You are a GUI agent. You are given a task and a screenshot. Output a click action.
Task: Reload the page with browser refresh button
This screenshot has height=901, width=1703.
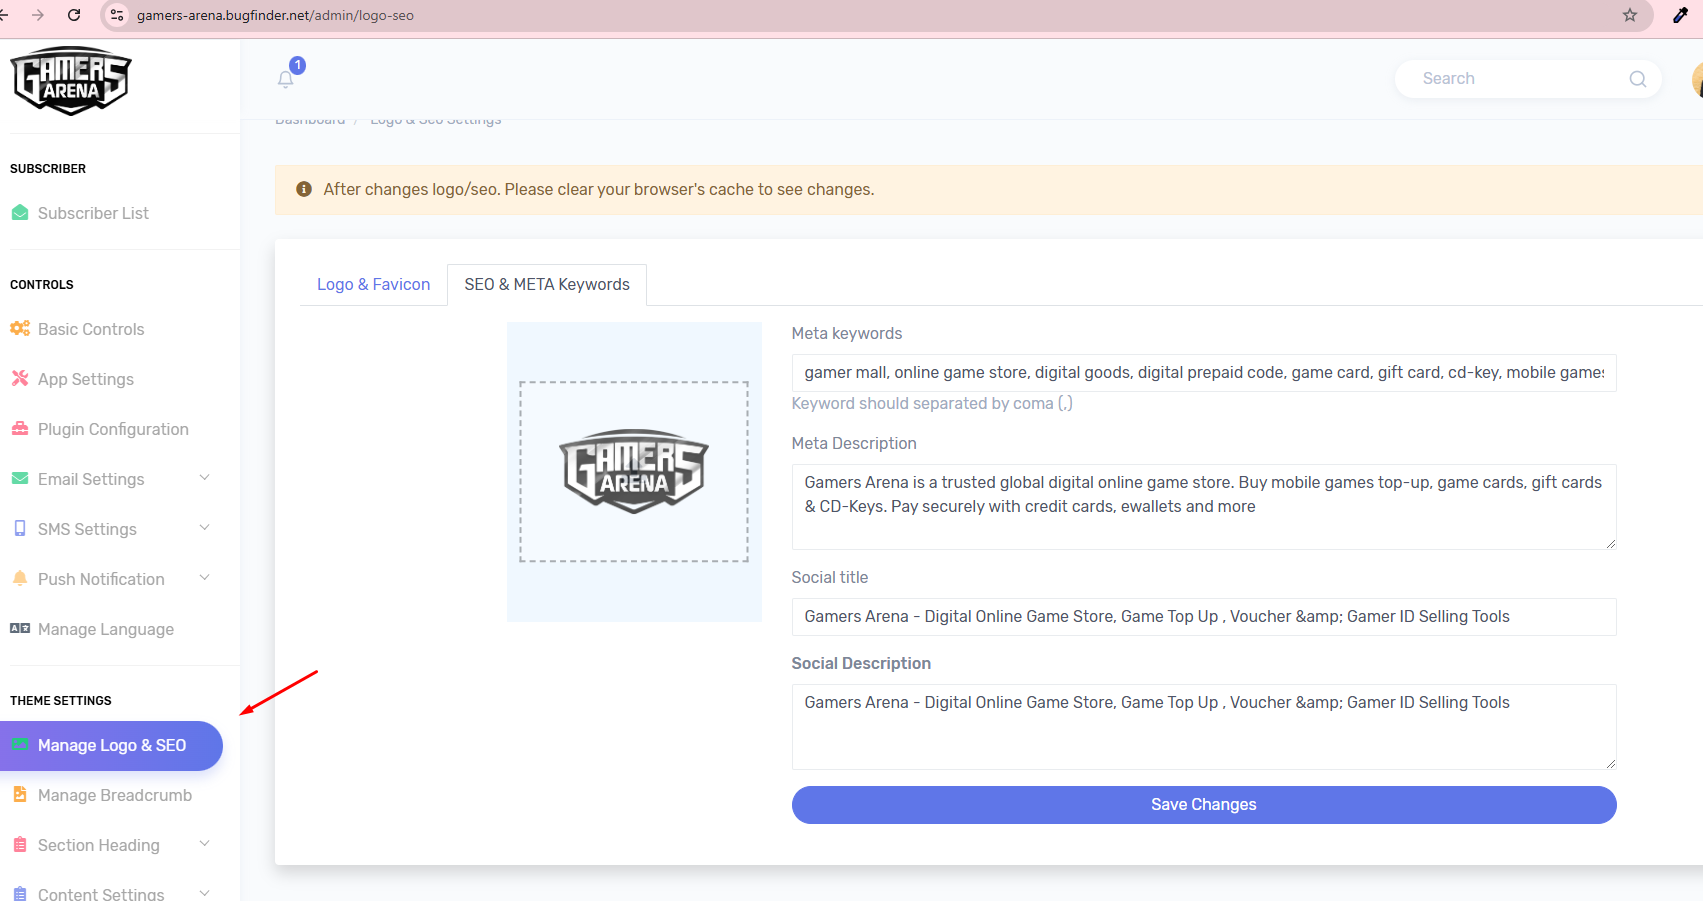point(74,15)
